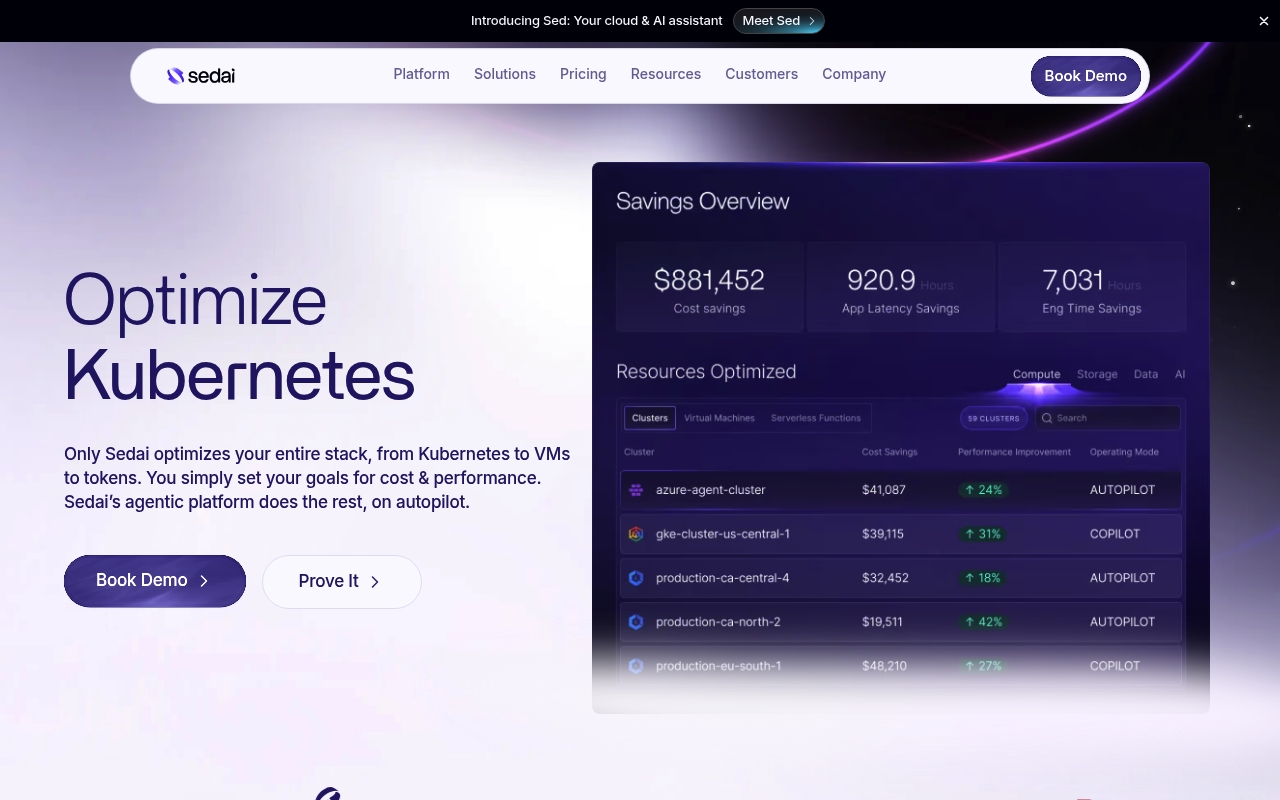Close the announcement banner

coord(1263,21)
